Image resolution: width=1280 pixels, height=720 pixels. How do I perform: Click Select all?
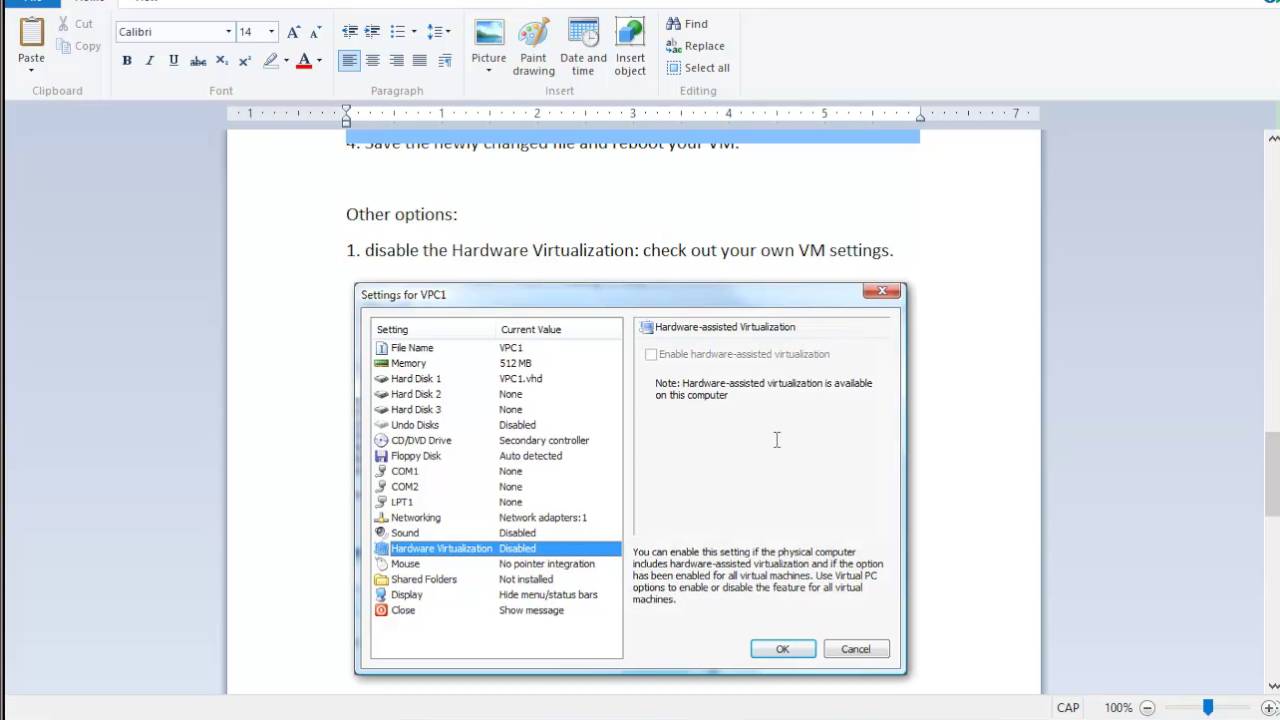[x=698, y=68]
